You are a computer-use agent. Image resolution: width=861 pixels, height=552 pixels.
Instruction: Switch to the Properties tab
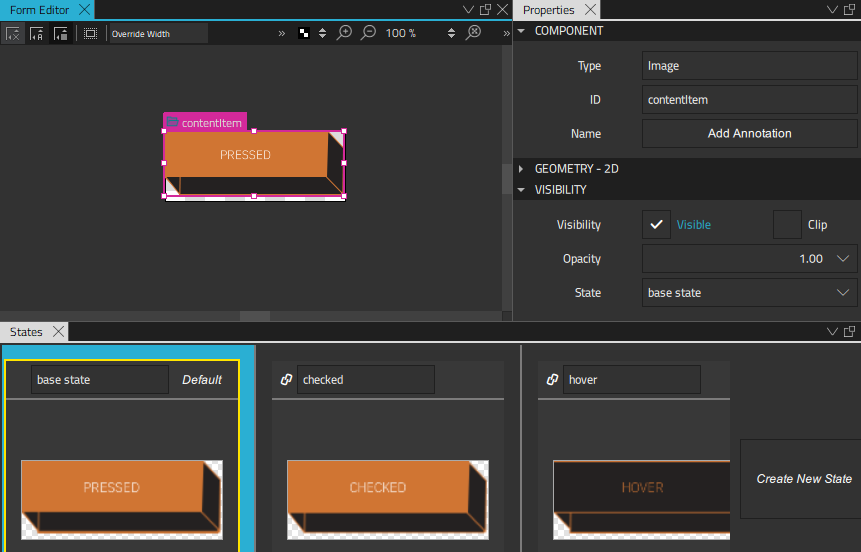(x=549, y=10)
